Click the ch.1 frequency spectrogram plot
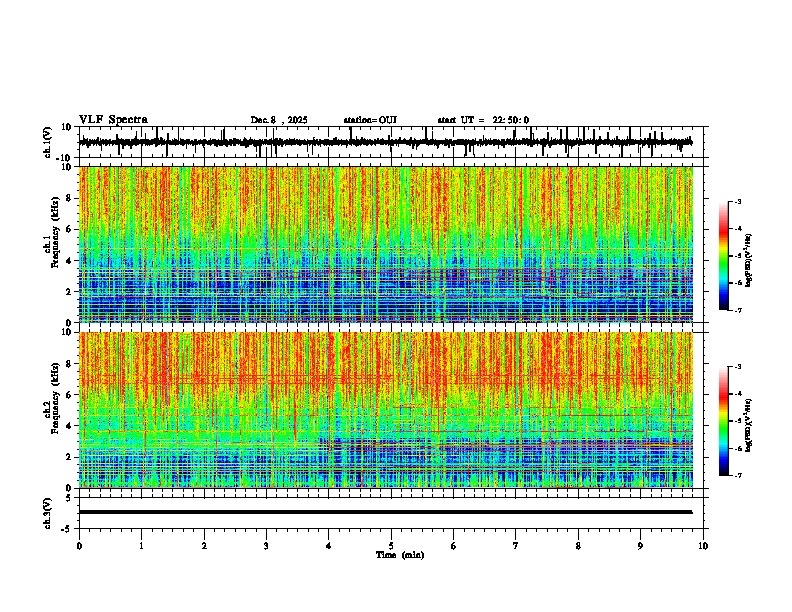The width and height of the screenshot is (792, 612). (x=386, y=244)
